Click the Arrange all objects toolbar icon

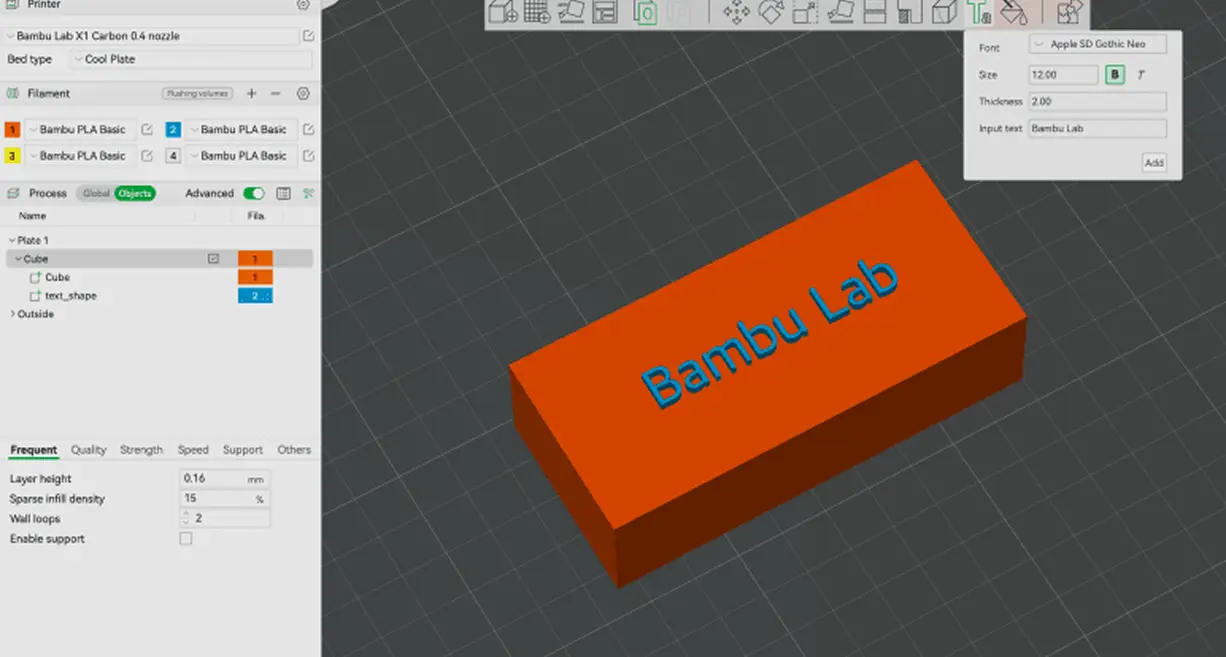(604, 12)
